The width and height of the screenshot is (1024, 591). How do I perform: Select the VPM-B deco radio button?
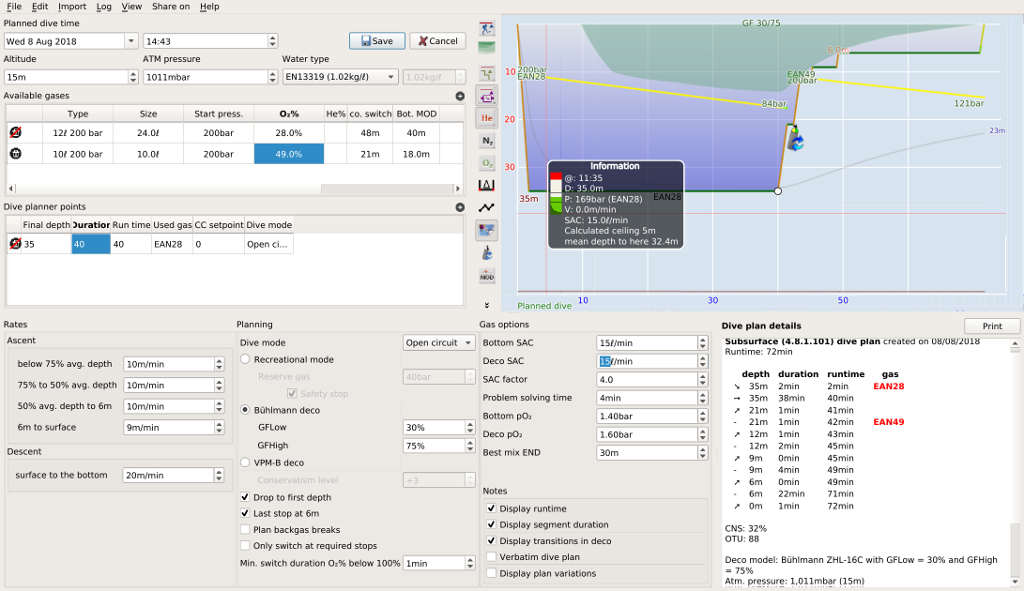(x=243, y=461)
